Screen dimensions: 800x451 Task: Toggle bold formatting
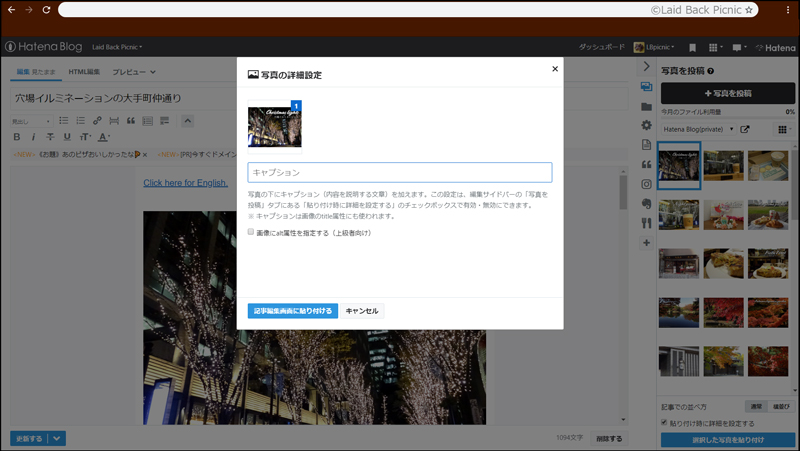(x=17, y=137)
